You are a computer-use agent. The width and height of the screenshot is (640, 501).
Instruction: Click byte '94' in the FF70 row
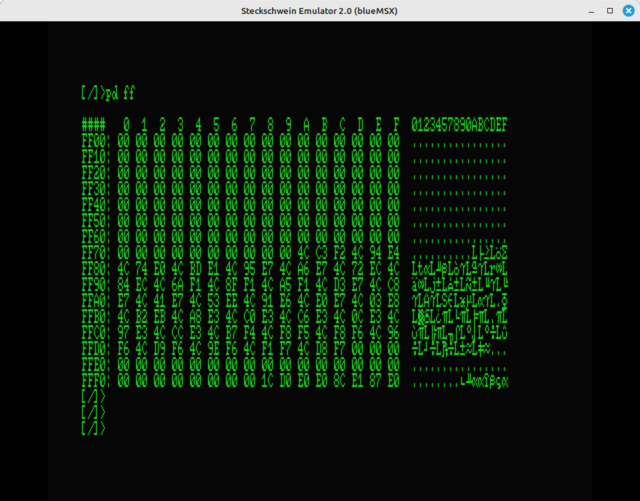pyautogui.click(x=375, y=253)
